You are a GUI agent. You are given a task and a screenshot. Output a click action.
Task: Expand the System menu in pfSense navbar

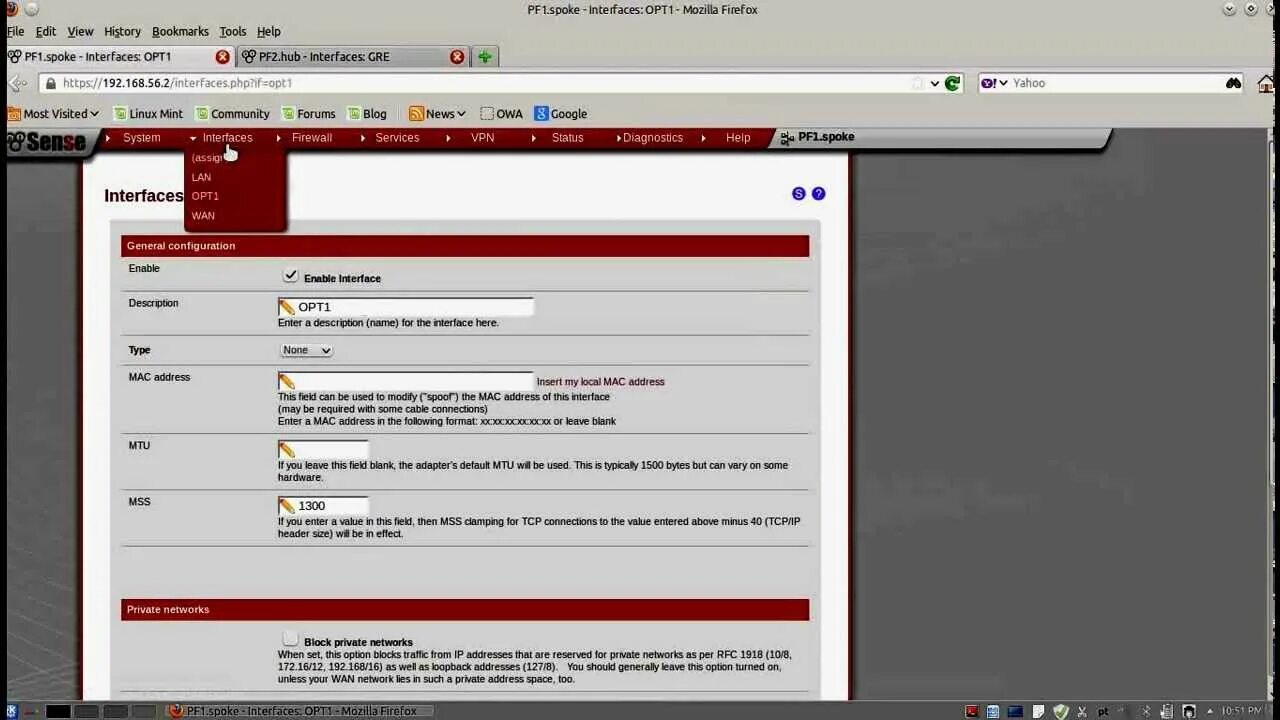click(x=141, y=138)
